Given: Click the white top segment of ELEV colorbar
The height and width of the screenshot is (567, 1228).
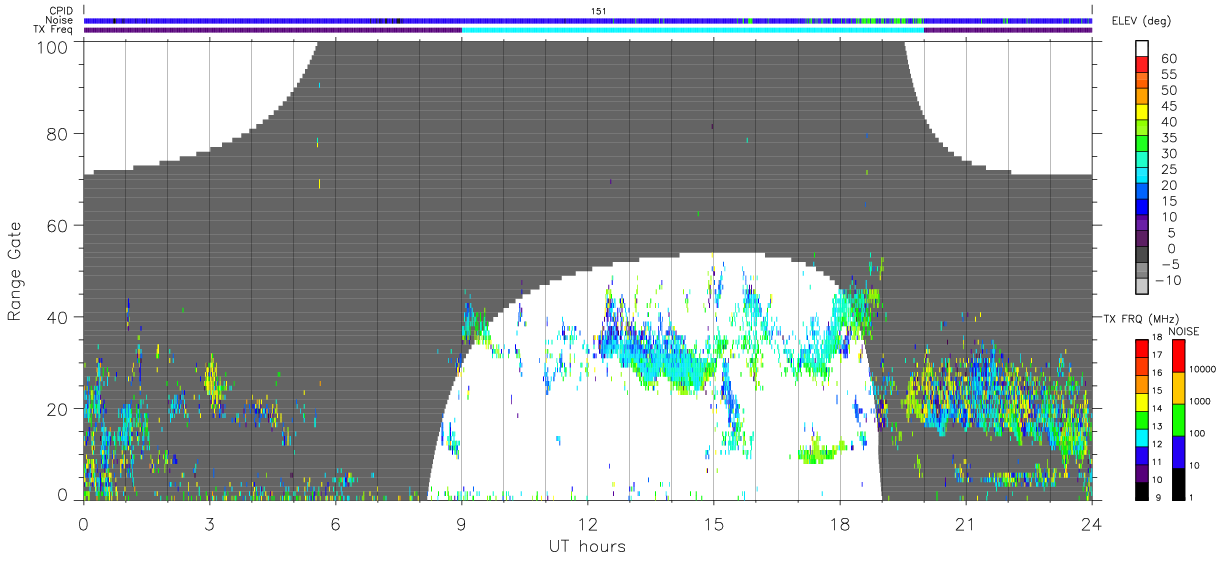Looking at the screenshot, I should [1143, 49].
